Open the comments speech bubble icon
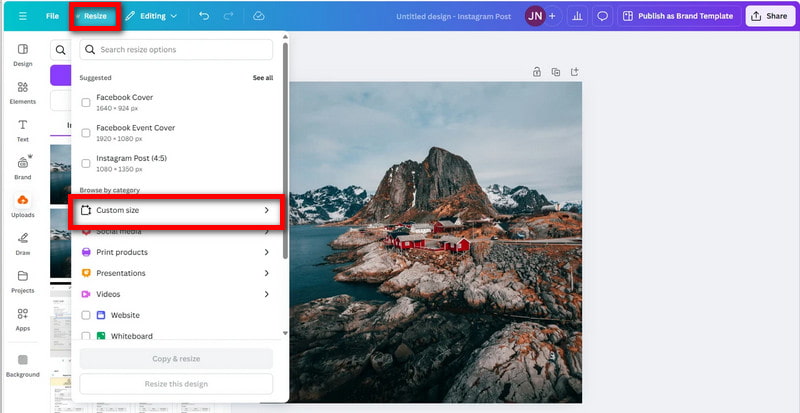The height and width of the screenshot is (413, 800). tap(602, 16)
